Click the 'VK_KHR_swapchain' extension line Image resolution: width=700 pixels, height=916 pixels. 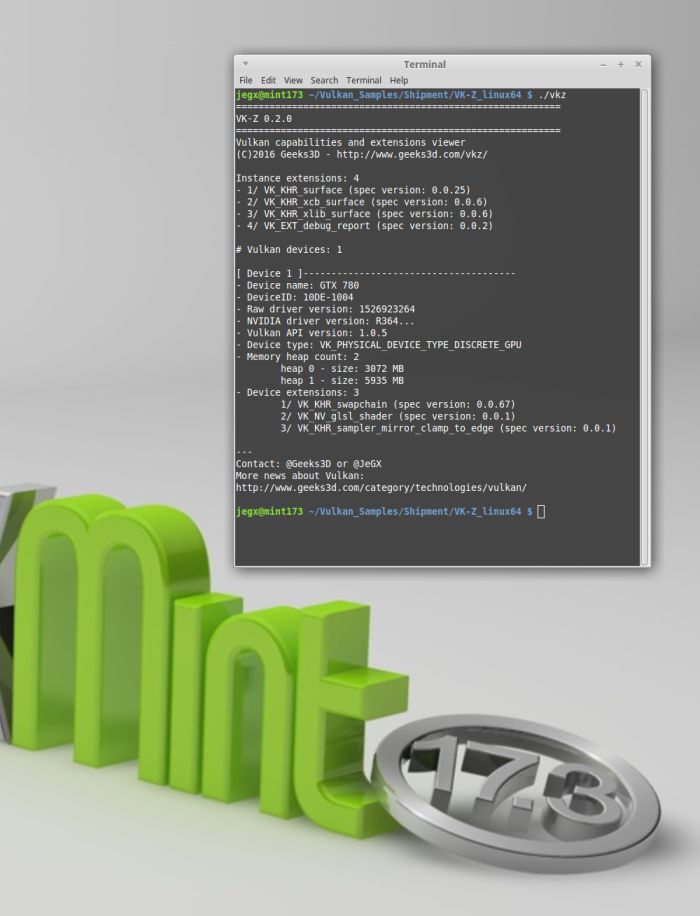pos(398,404)
